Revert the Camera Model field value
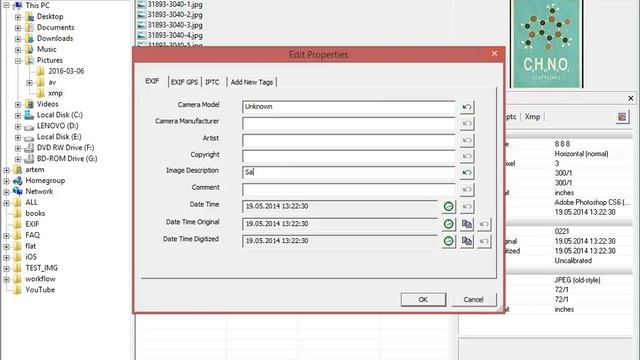 point(467,107)
